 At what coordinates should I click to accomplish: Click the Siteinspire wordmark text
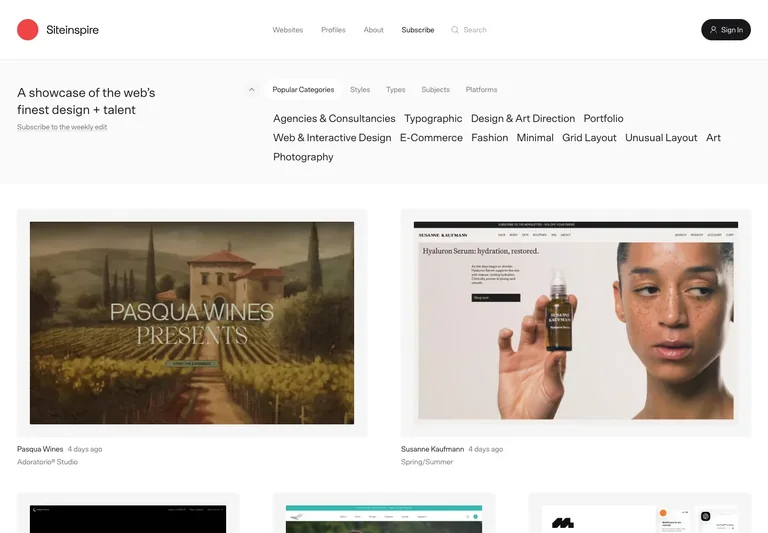point(72,30)
